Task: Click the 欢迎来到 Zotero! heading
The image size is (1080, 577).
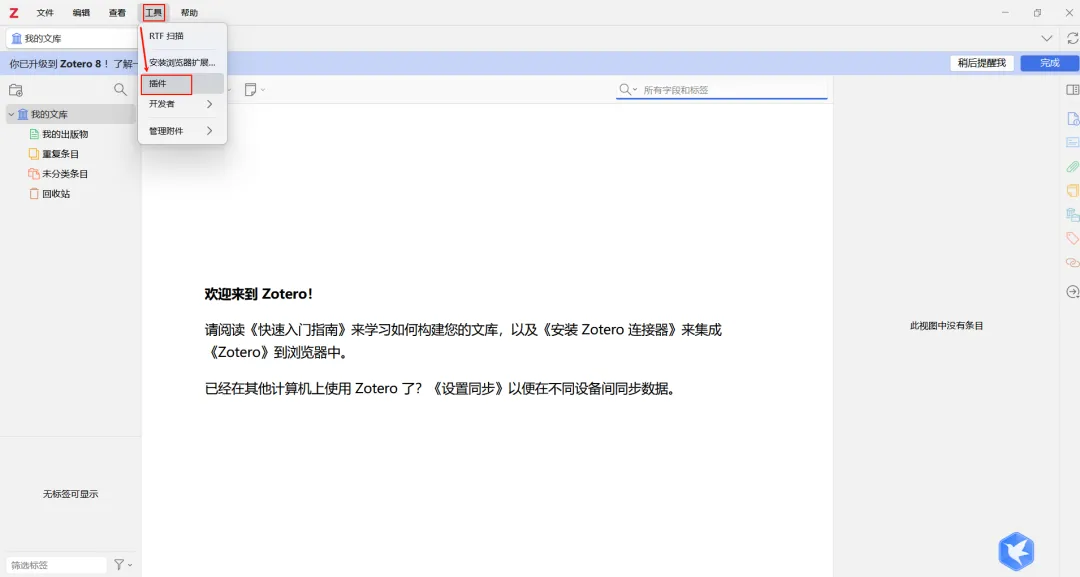Action: [258, 294]
